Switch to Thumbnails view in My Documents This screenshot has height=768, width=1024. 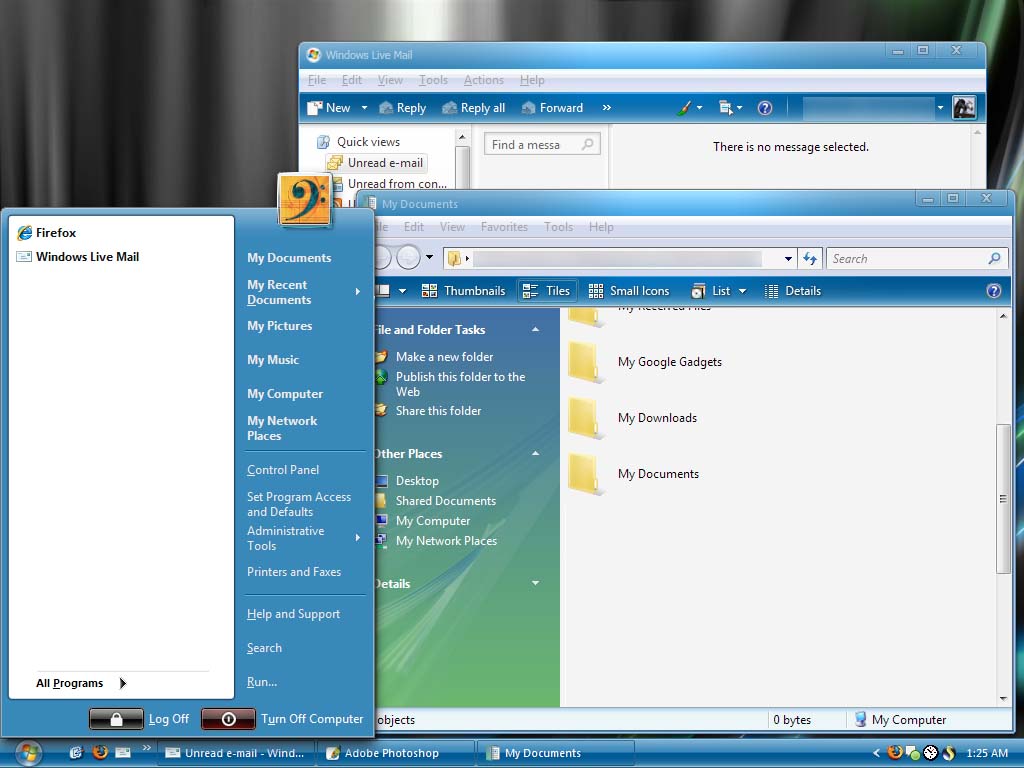465,290
